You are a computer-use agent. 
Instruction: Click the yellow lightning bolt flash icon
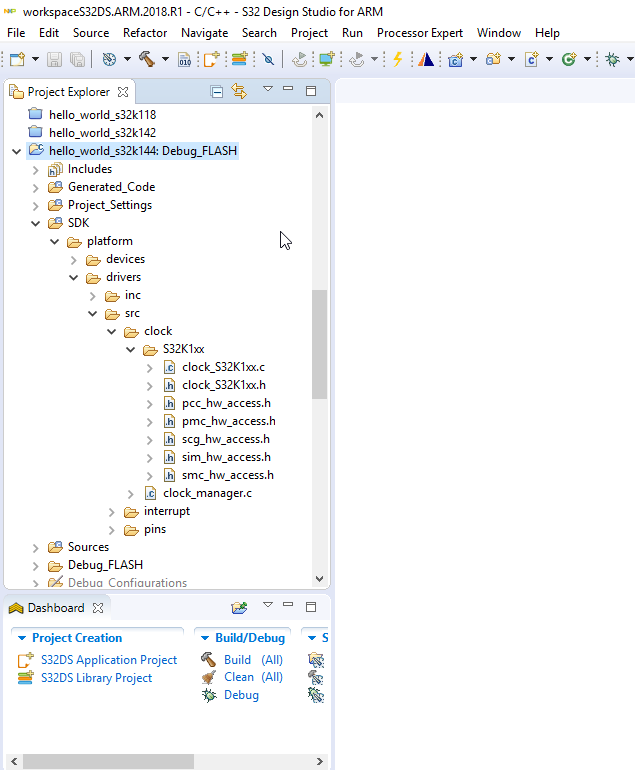point(398,59)
